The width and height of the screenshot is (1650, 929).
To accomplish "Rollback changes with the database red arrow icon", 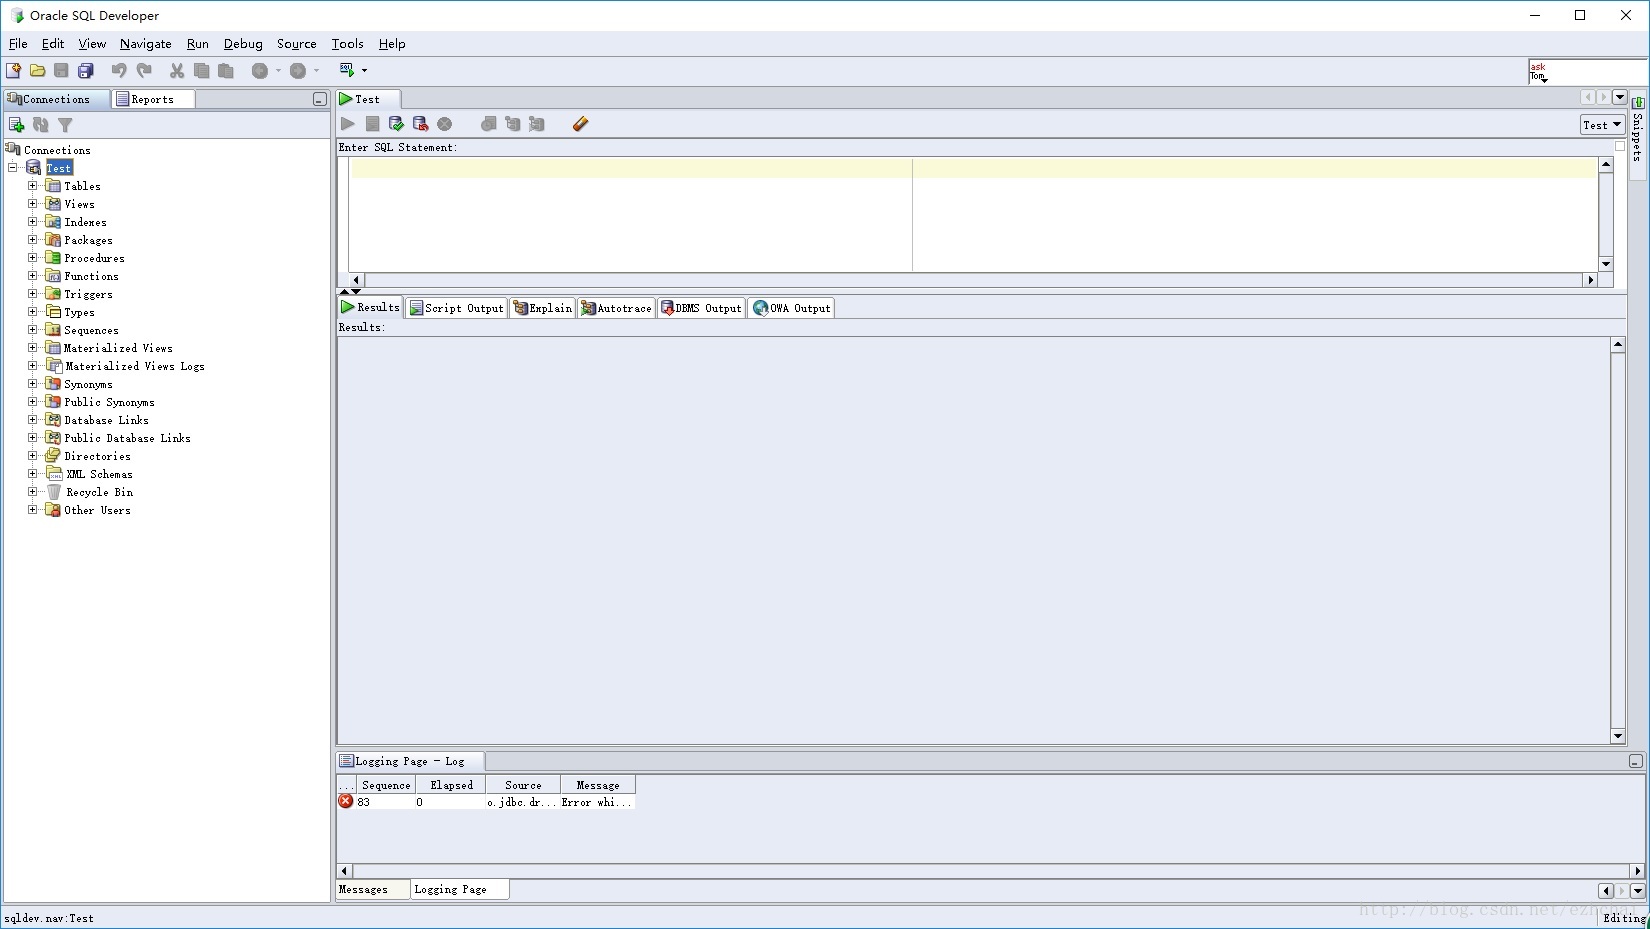I will pos(420,124).
